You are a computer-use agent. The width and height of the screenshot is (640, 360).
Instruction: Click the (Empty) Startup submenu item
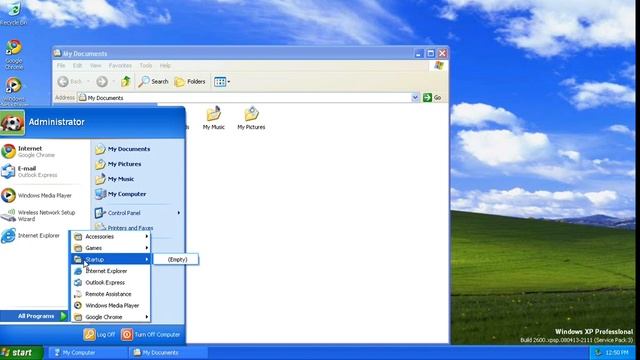coord(177,260)
